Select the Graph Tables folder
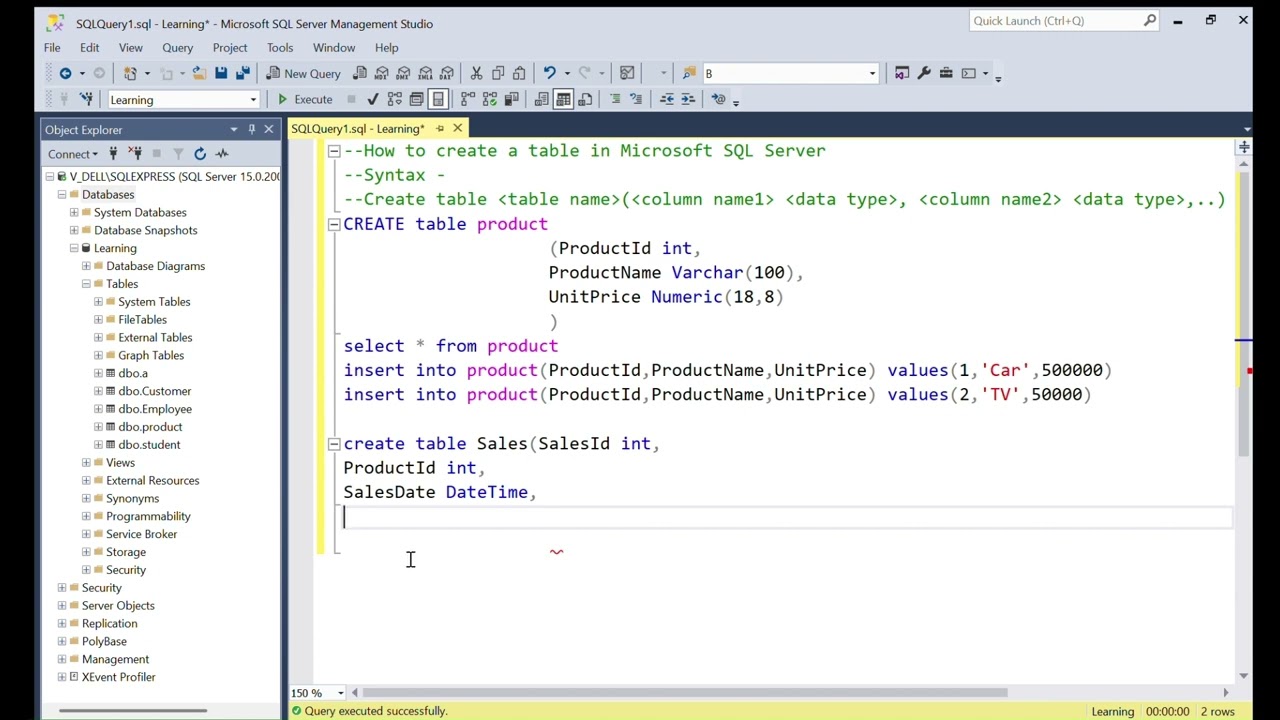 pos(151,355)
